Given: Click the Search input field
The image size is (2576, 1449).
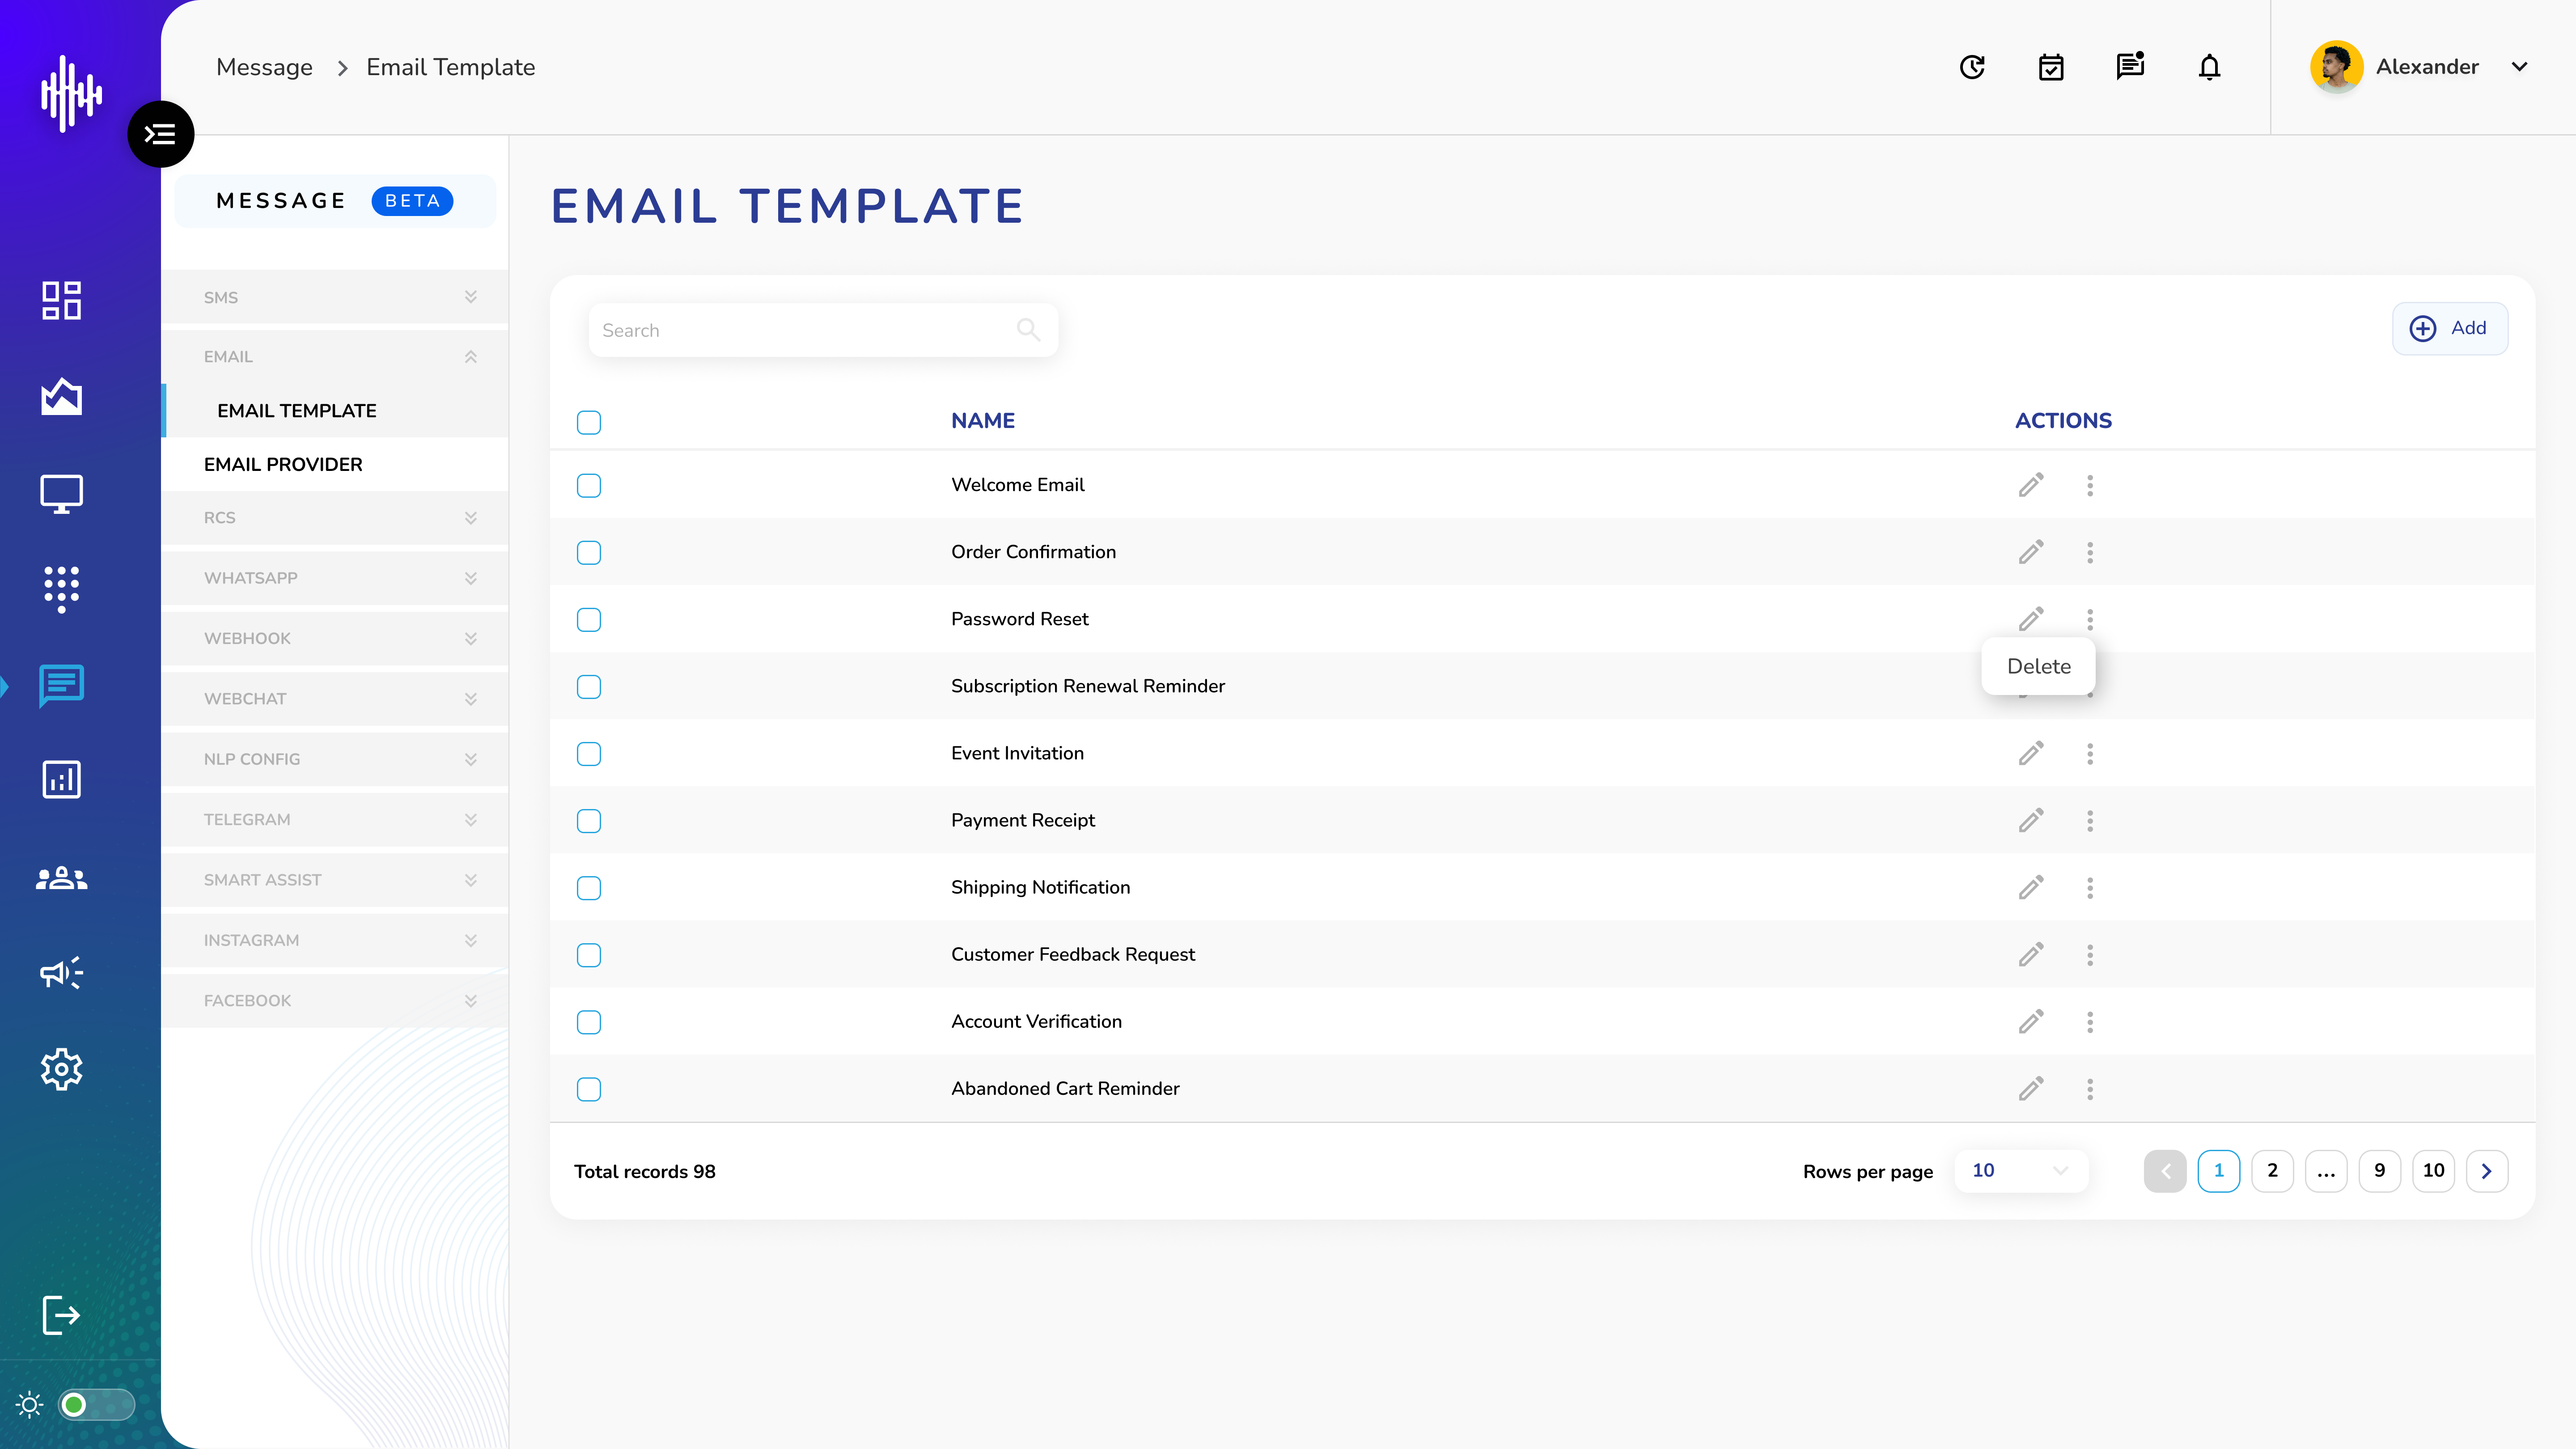Looking at the screenshot, I should 823,330.
